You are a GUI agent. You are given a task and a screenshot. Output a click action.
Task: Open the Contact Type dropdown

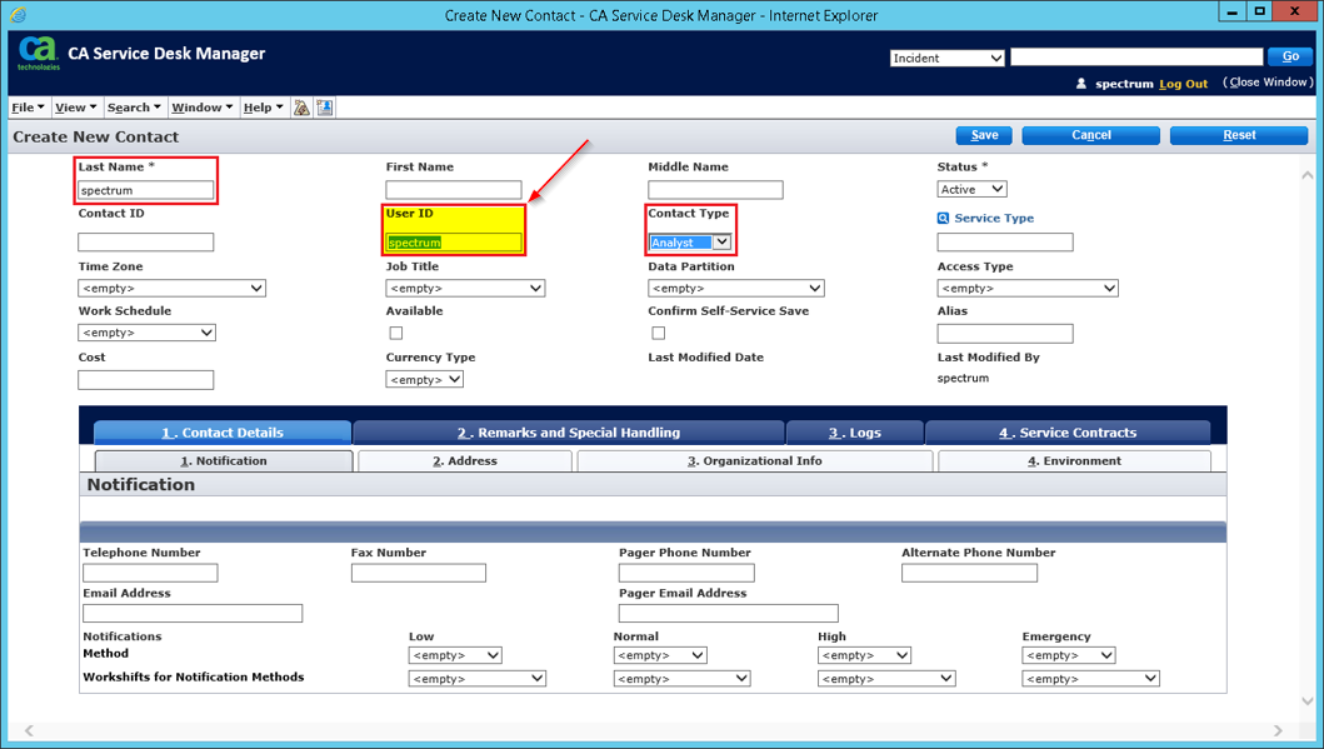click(x=691, y=242)
